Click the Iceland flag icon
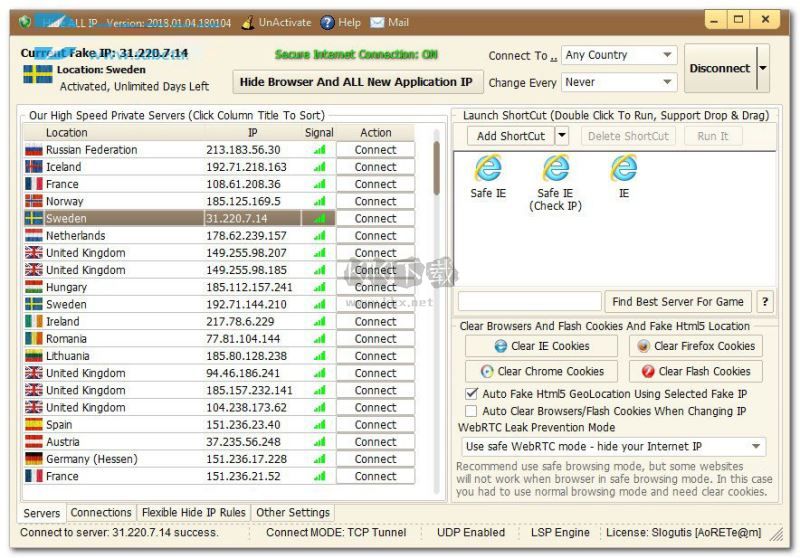Image resolution: width=800 pixels, height=558 pixels. (34, 167)
